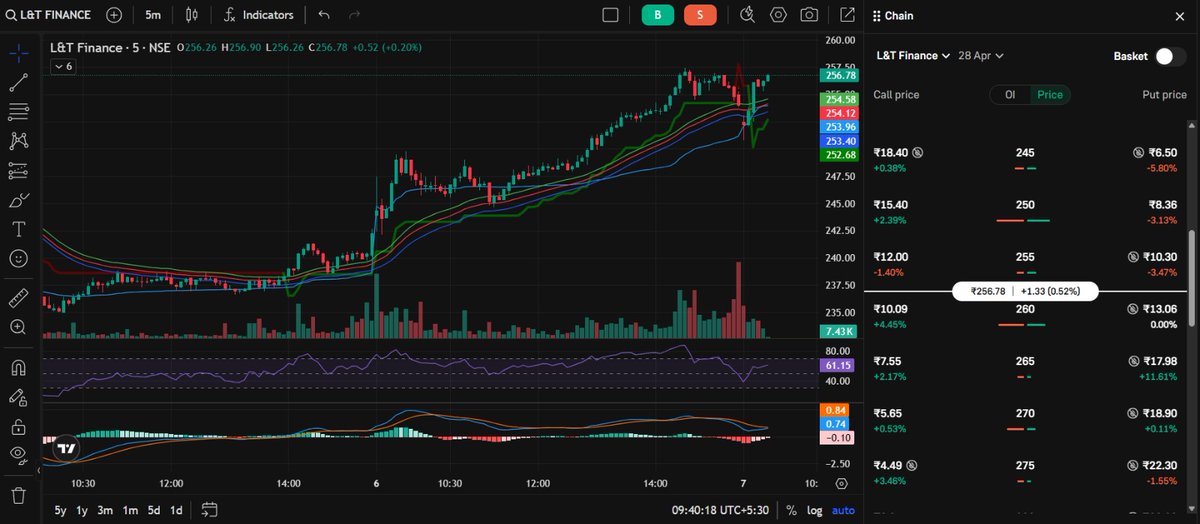Image resolution: width=1200 pixels, height=524 pixels.
Task: Open chart in pop-out window
Action: pos(847,15)
